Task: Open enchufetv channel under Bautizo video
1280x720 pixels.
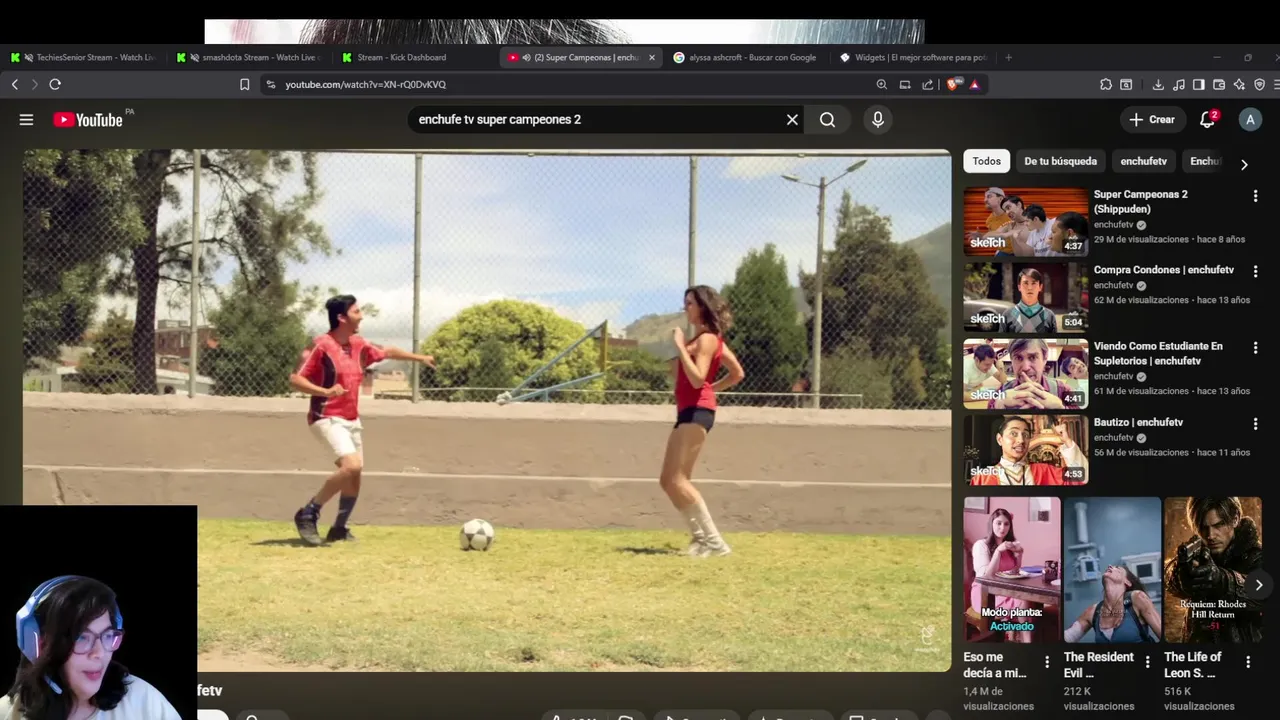Action: [1114, 438]
